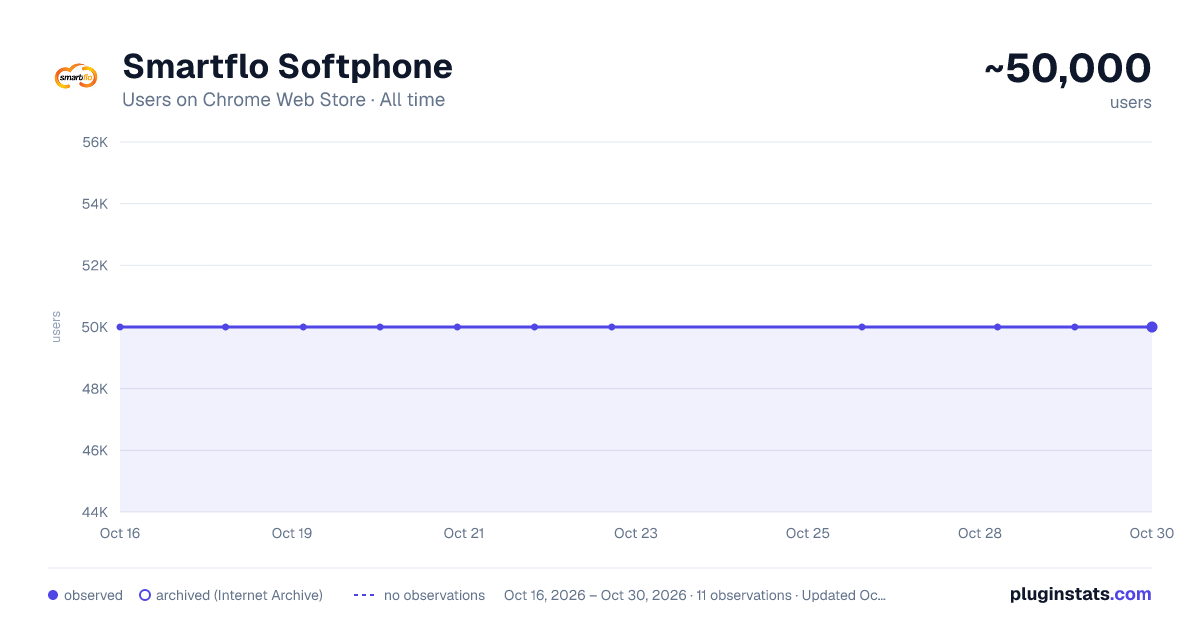The width and height of the screenshot is (1200, 630).
Task: Click the 'no observations' dashed line legend
Action: pyautogui.click(x=364, y=595)
